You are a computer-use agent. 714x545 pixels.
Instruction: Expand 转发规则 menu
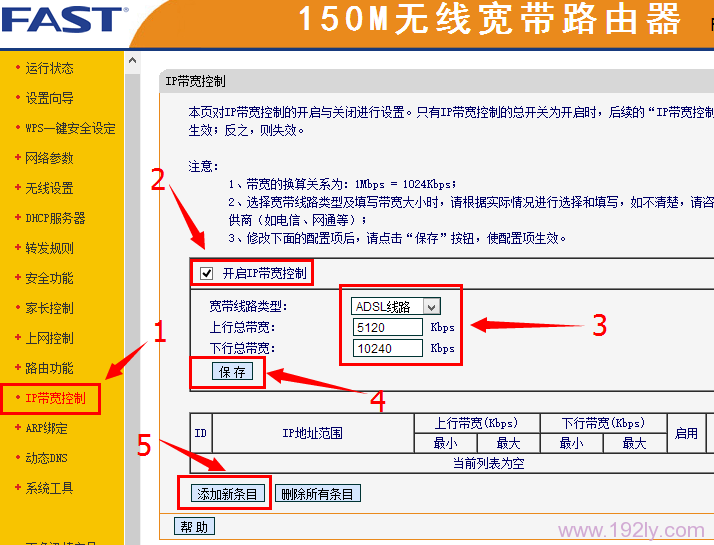point(49,248)
